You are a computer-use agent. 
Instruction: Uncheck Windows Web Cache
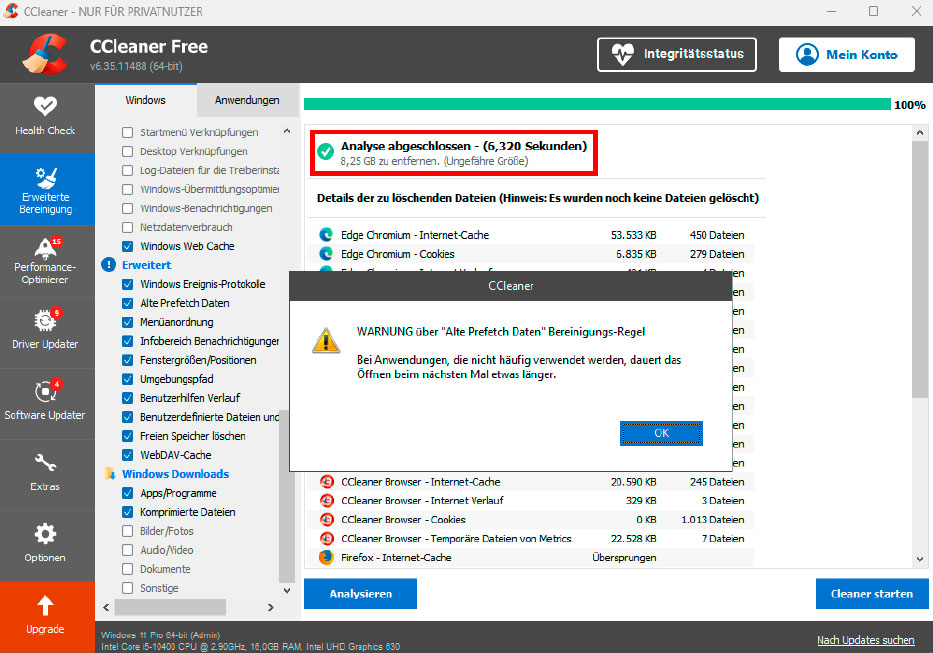127,246
